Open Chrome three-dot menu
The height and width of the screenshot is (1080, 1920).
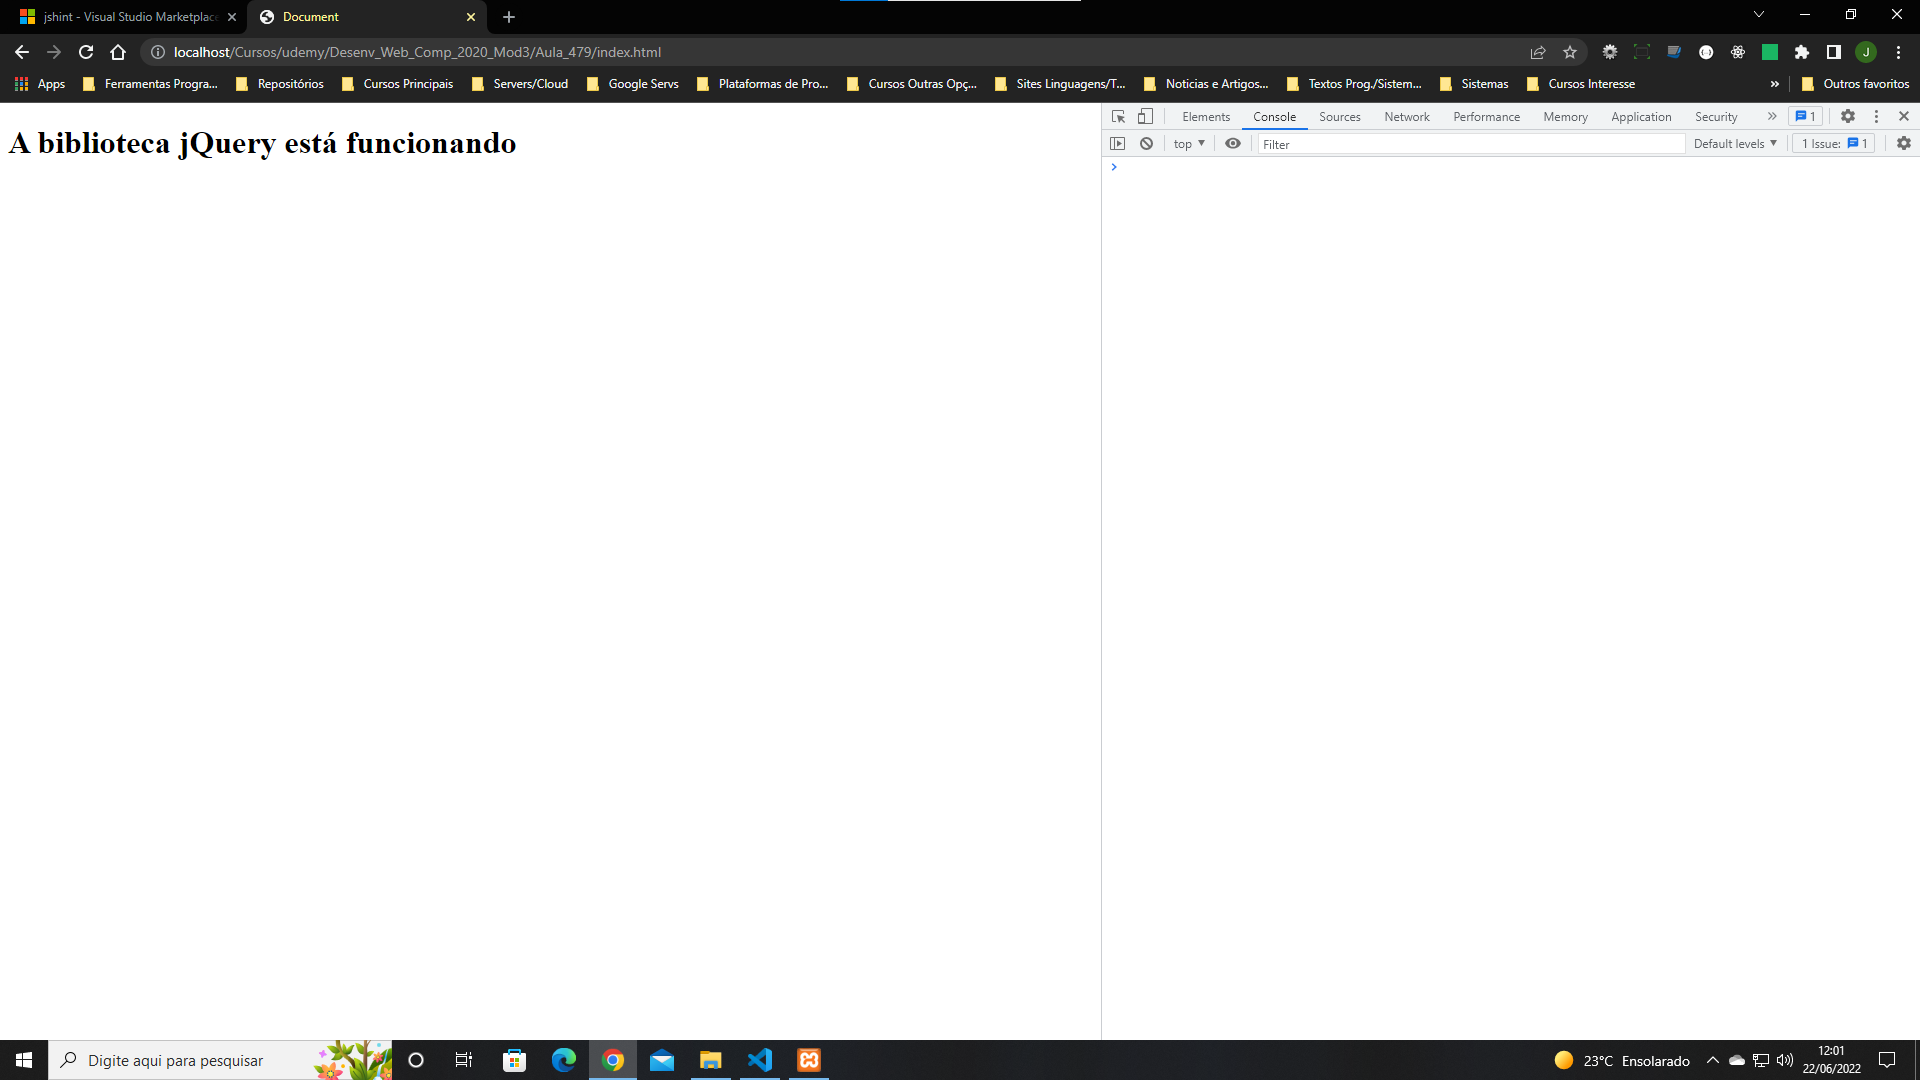tap(1898, 52)
